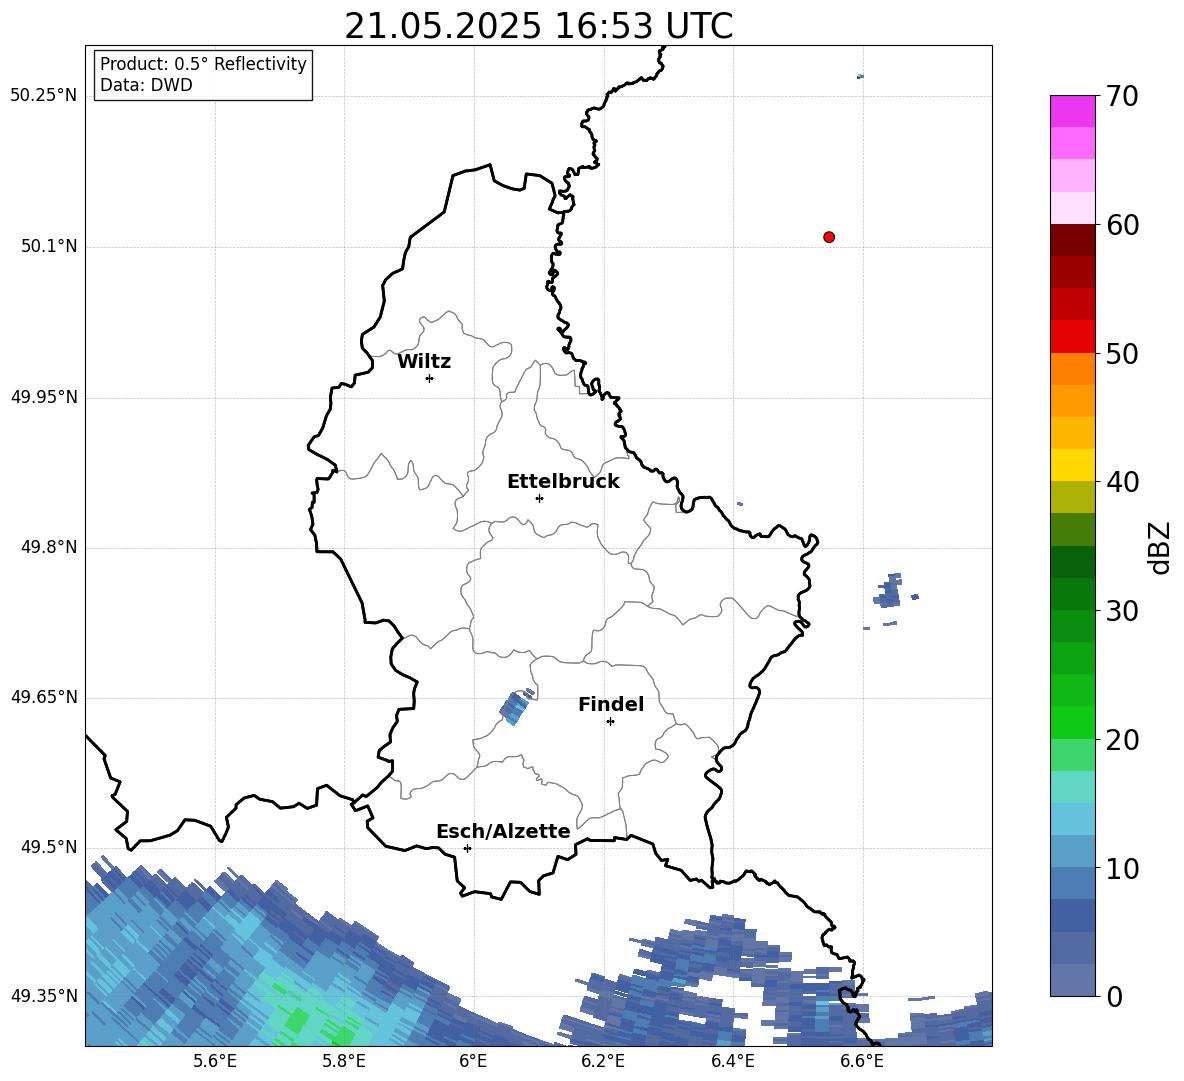Click the red station marker dot
Screen dimensions: 1184x1081
click(x=829, y=237)
